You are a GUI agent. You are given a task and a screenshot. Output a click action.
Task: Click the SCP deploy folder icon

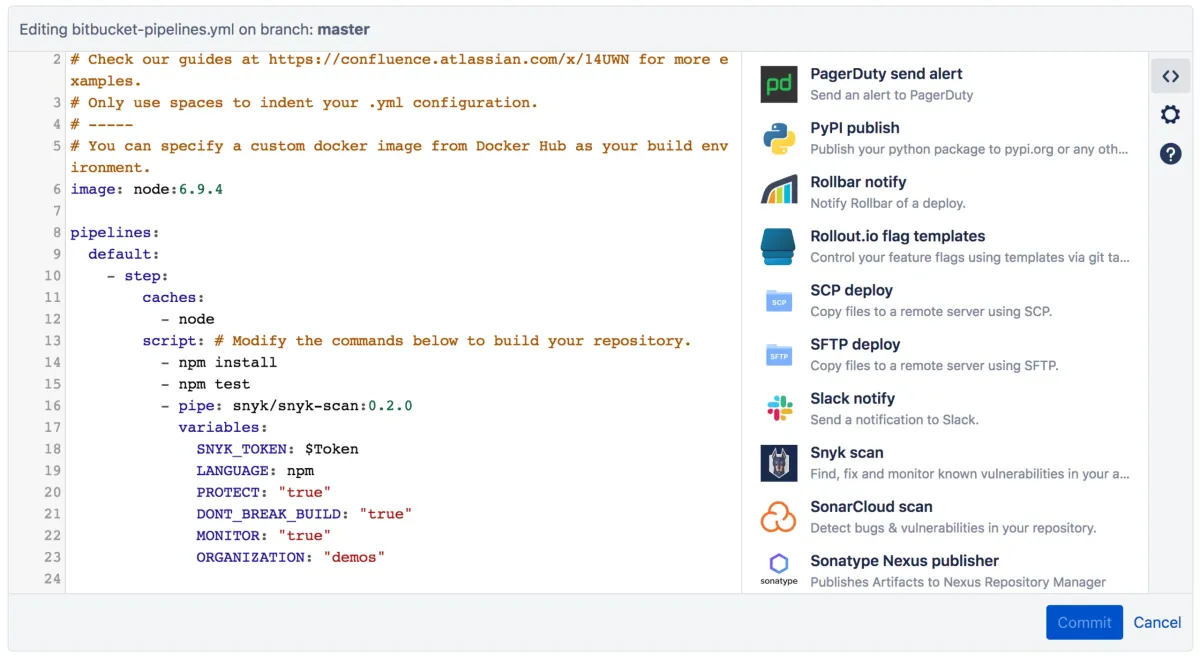tap(779, 300)
